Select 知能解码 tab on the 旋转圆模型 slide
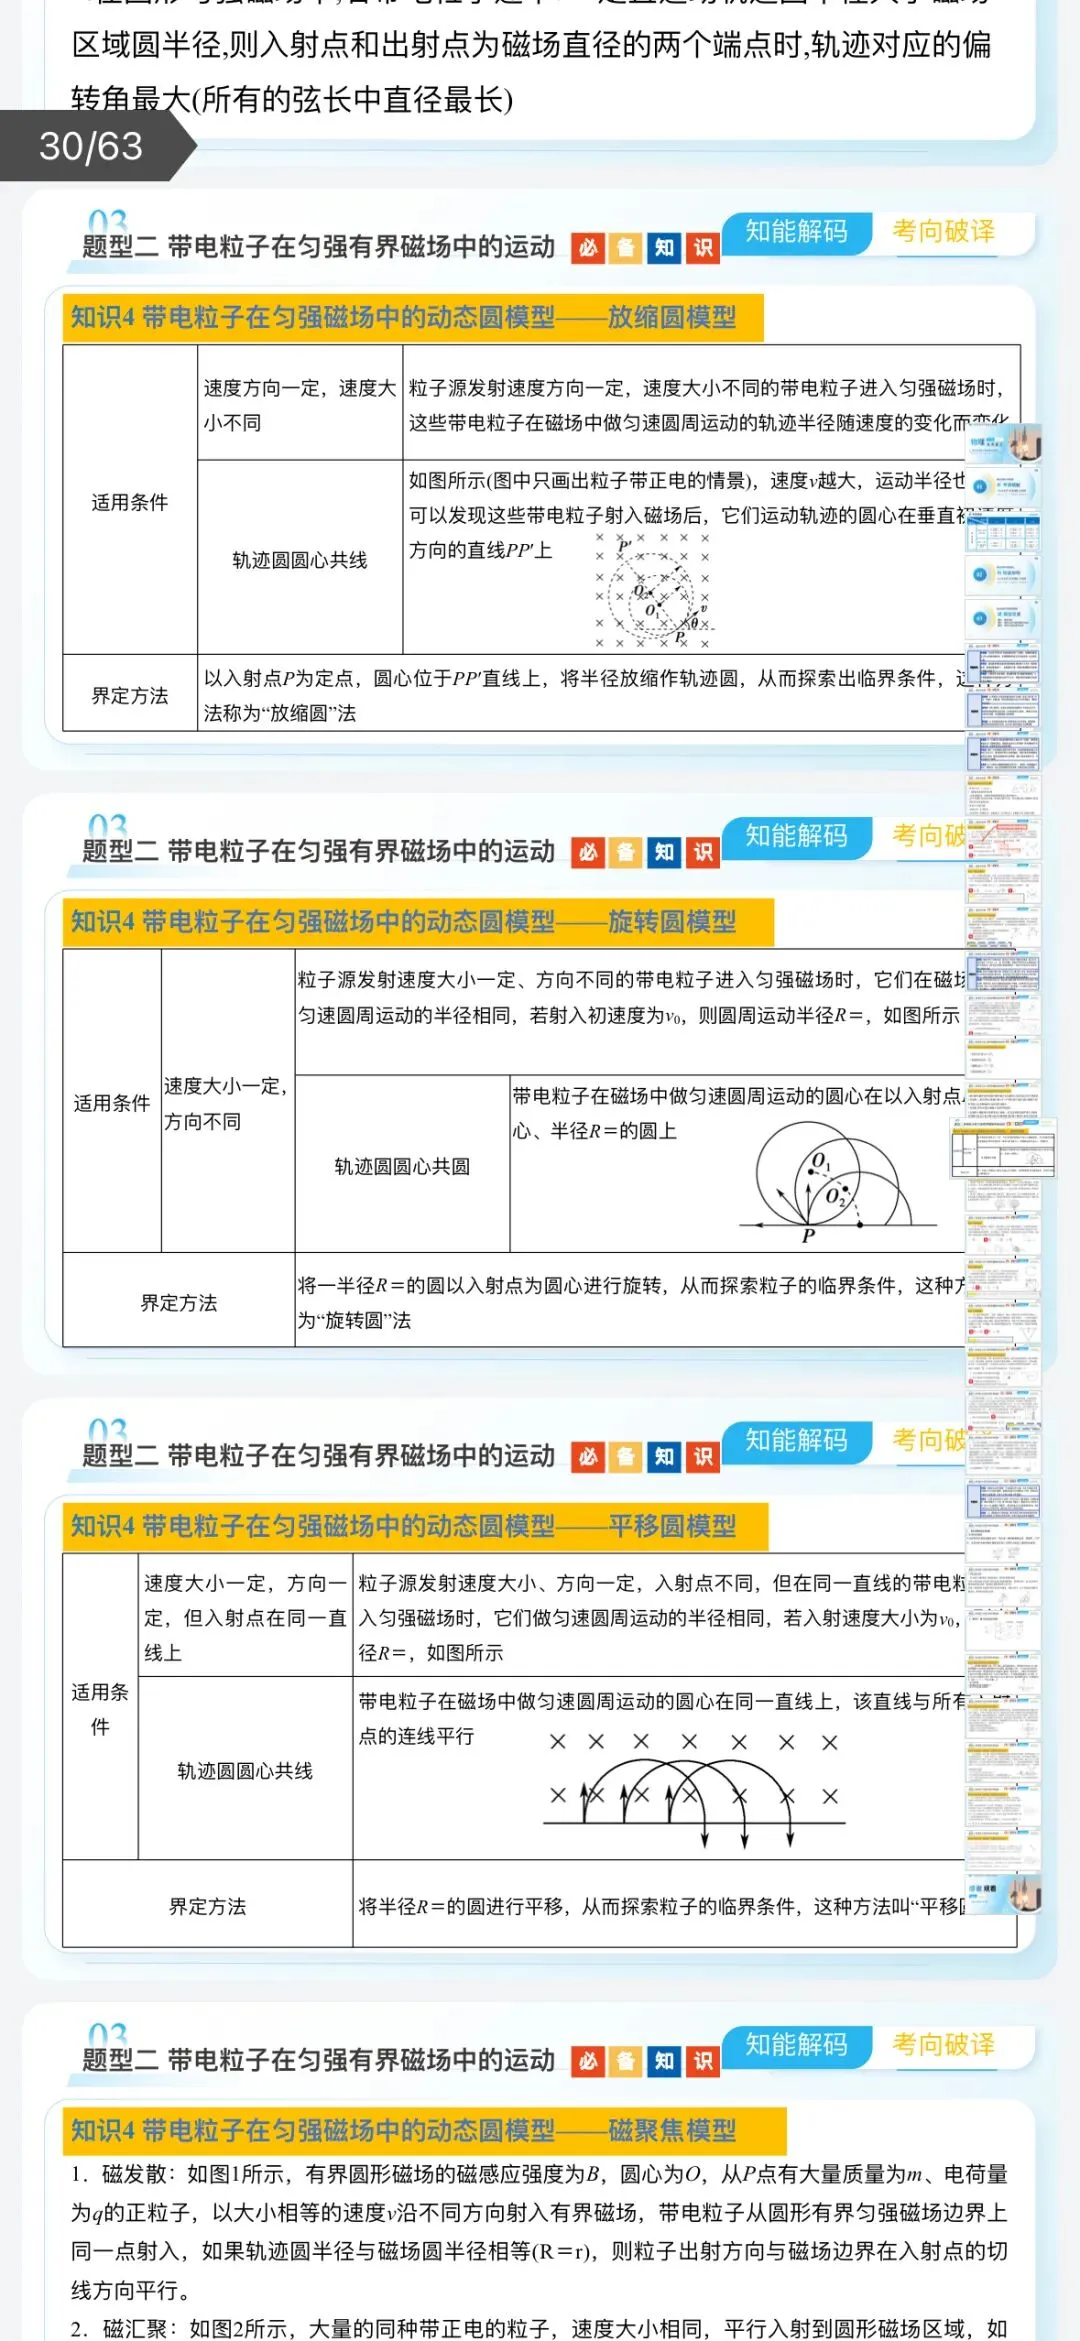 (x=797, y=836)
